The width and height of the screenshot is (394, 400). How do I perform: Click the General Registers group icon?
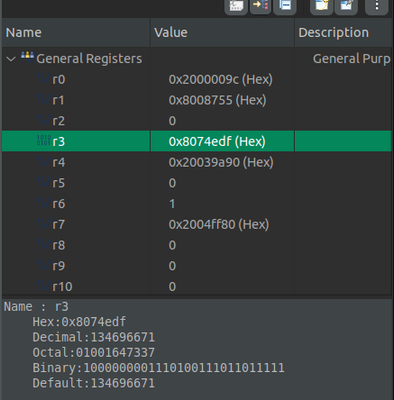coord(27,57)
